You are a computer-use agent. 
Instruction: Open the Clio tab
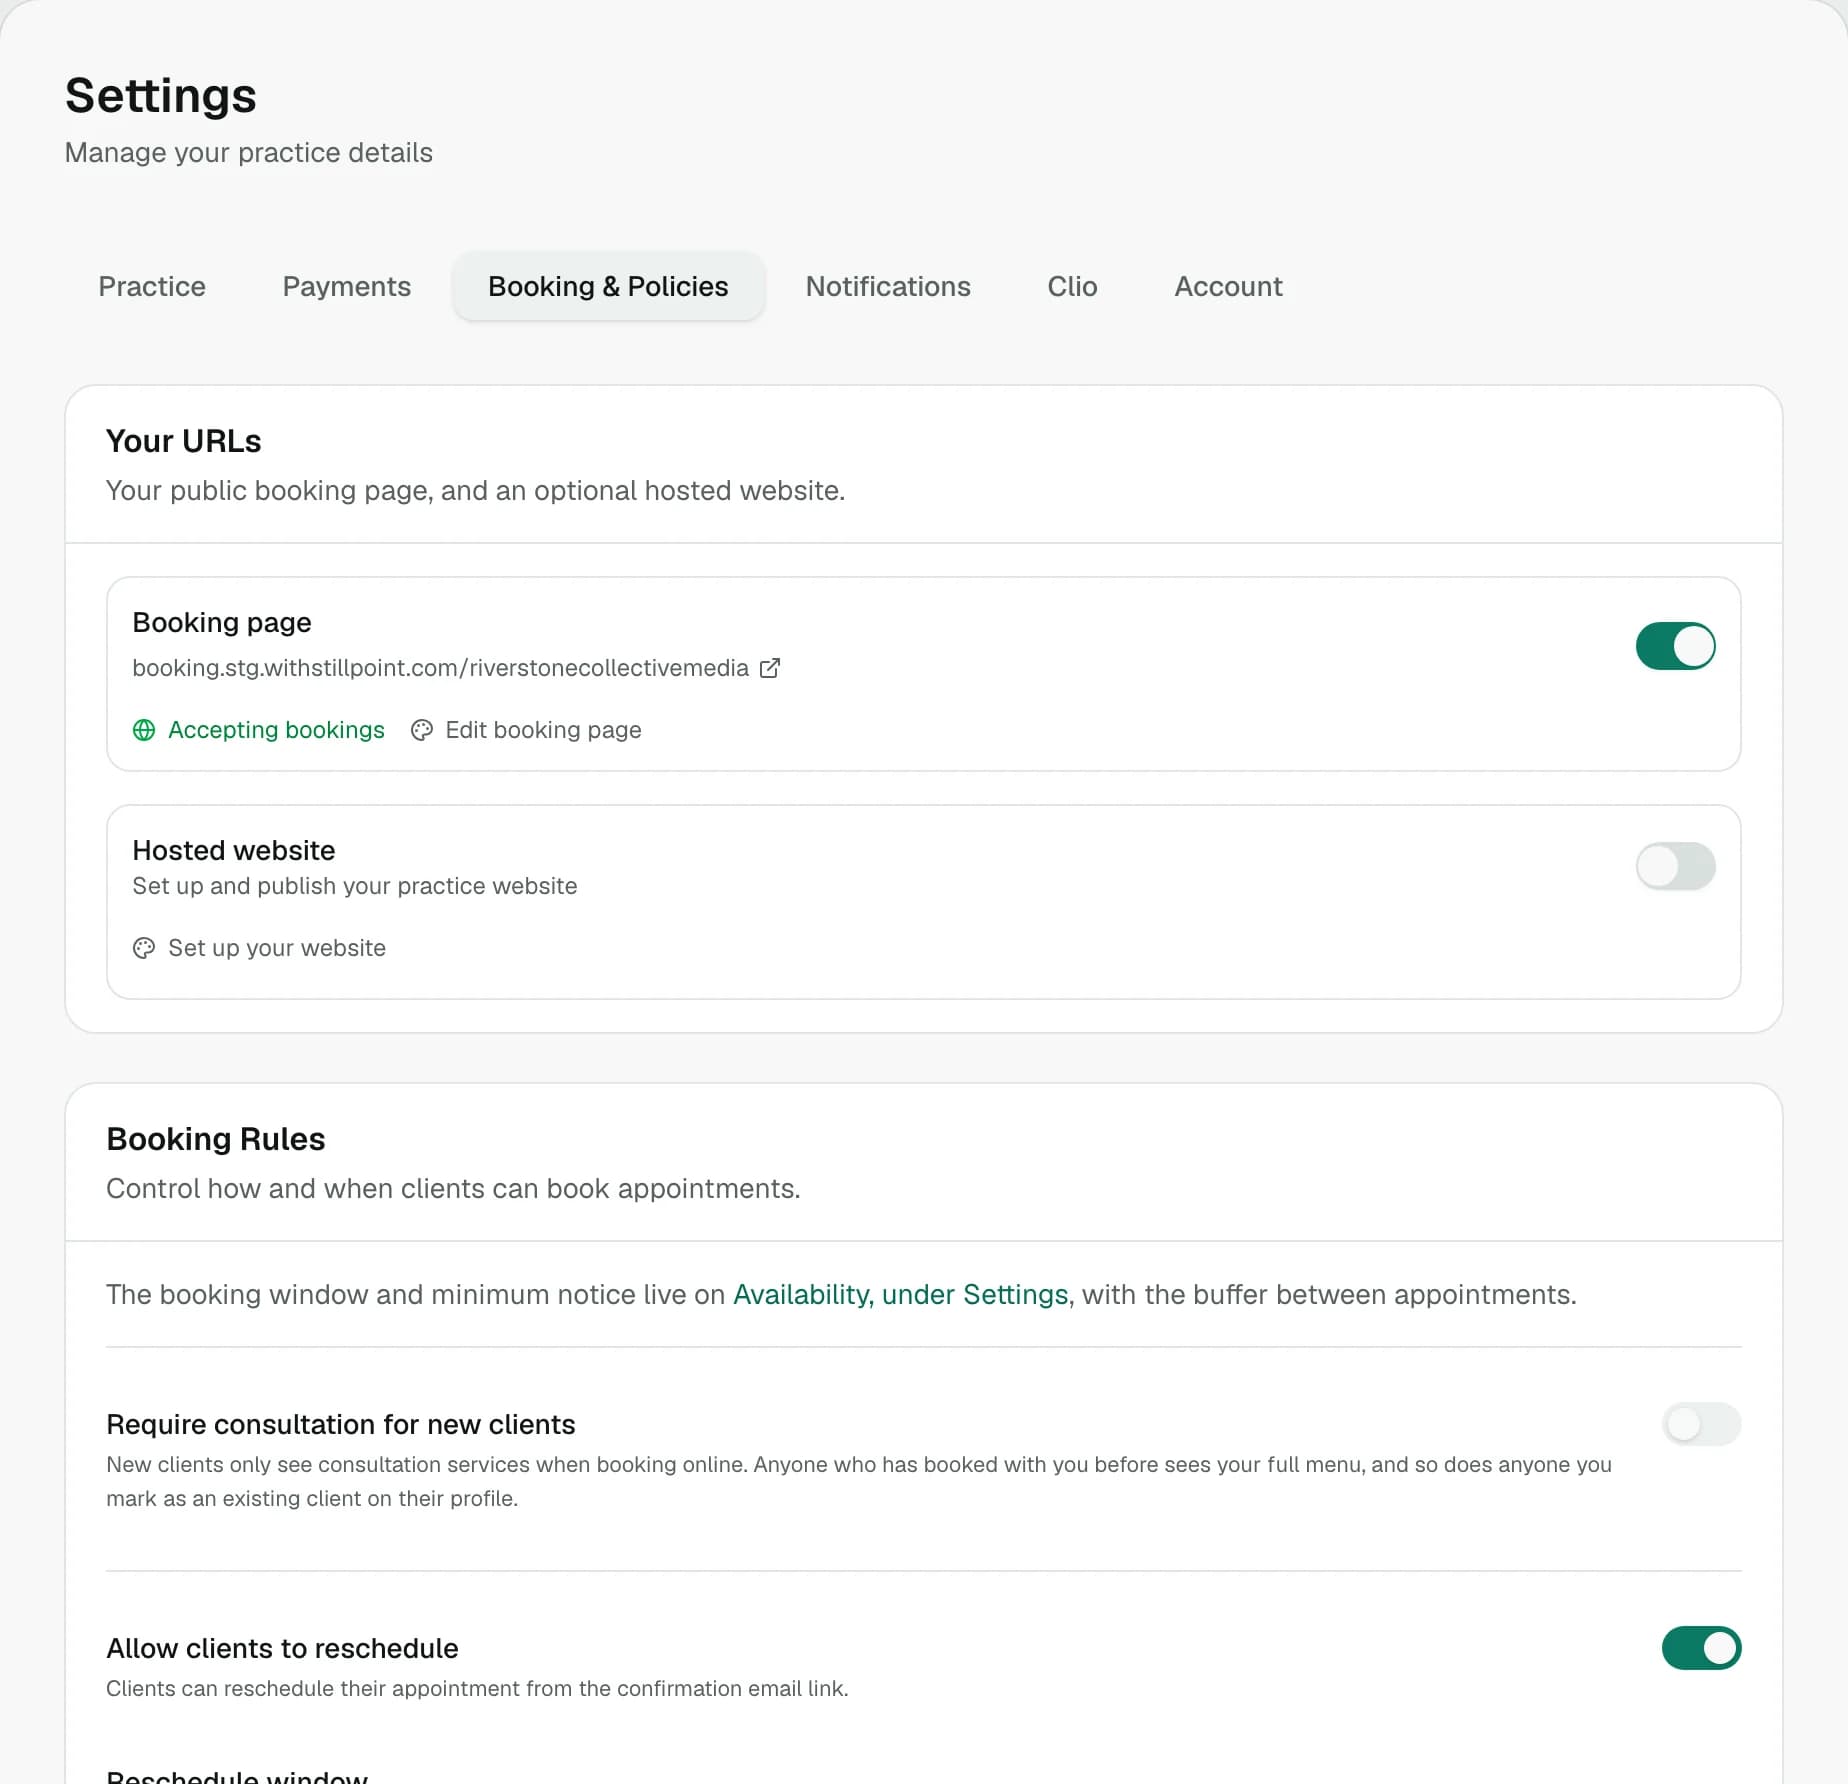(1072, 286)
